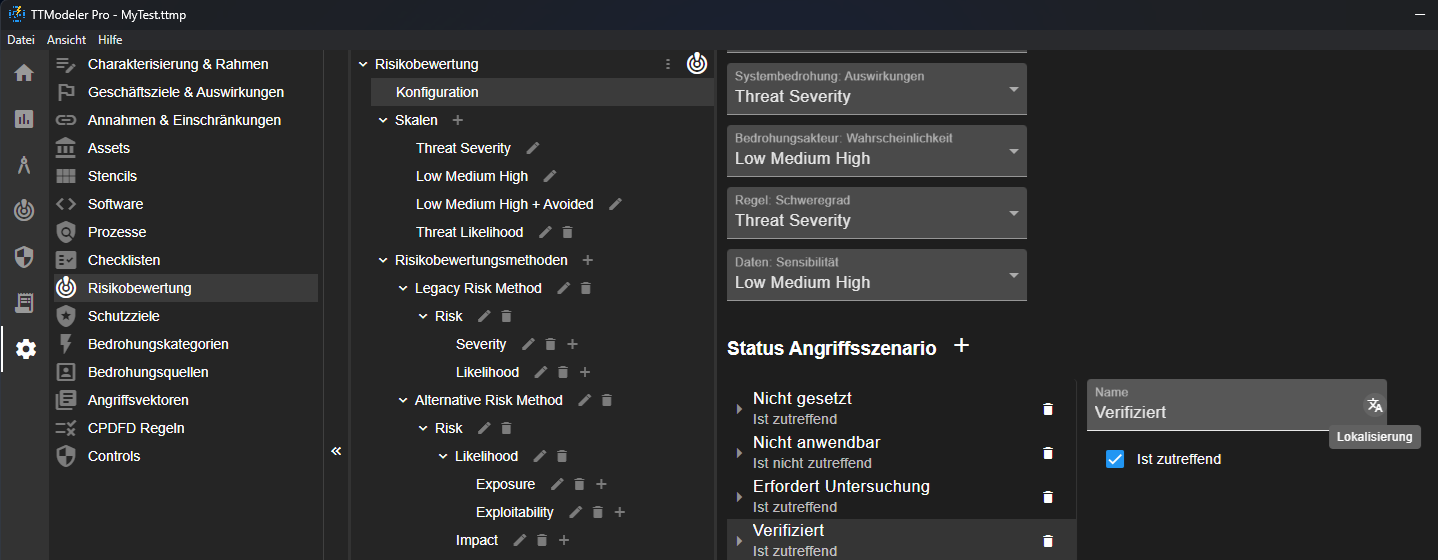Collapse the Risikobewertung tree root
Image resolution: width=1438 pixels, height=560 pixels.
362,64
